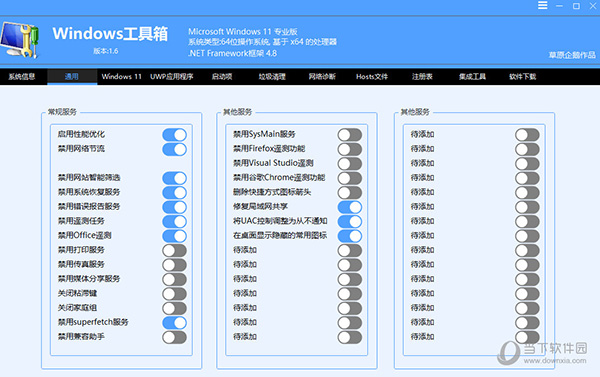Image resolution: width=600 pixels, height=377 pixels.
Task: Switch to the 系统信息 tab
Action: 22,77
